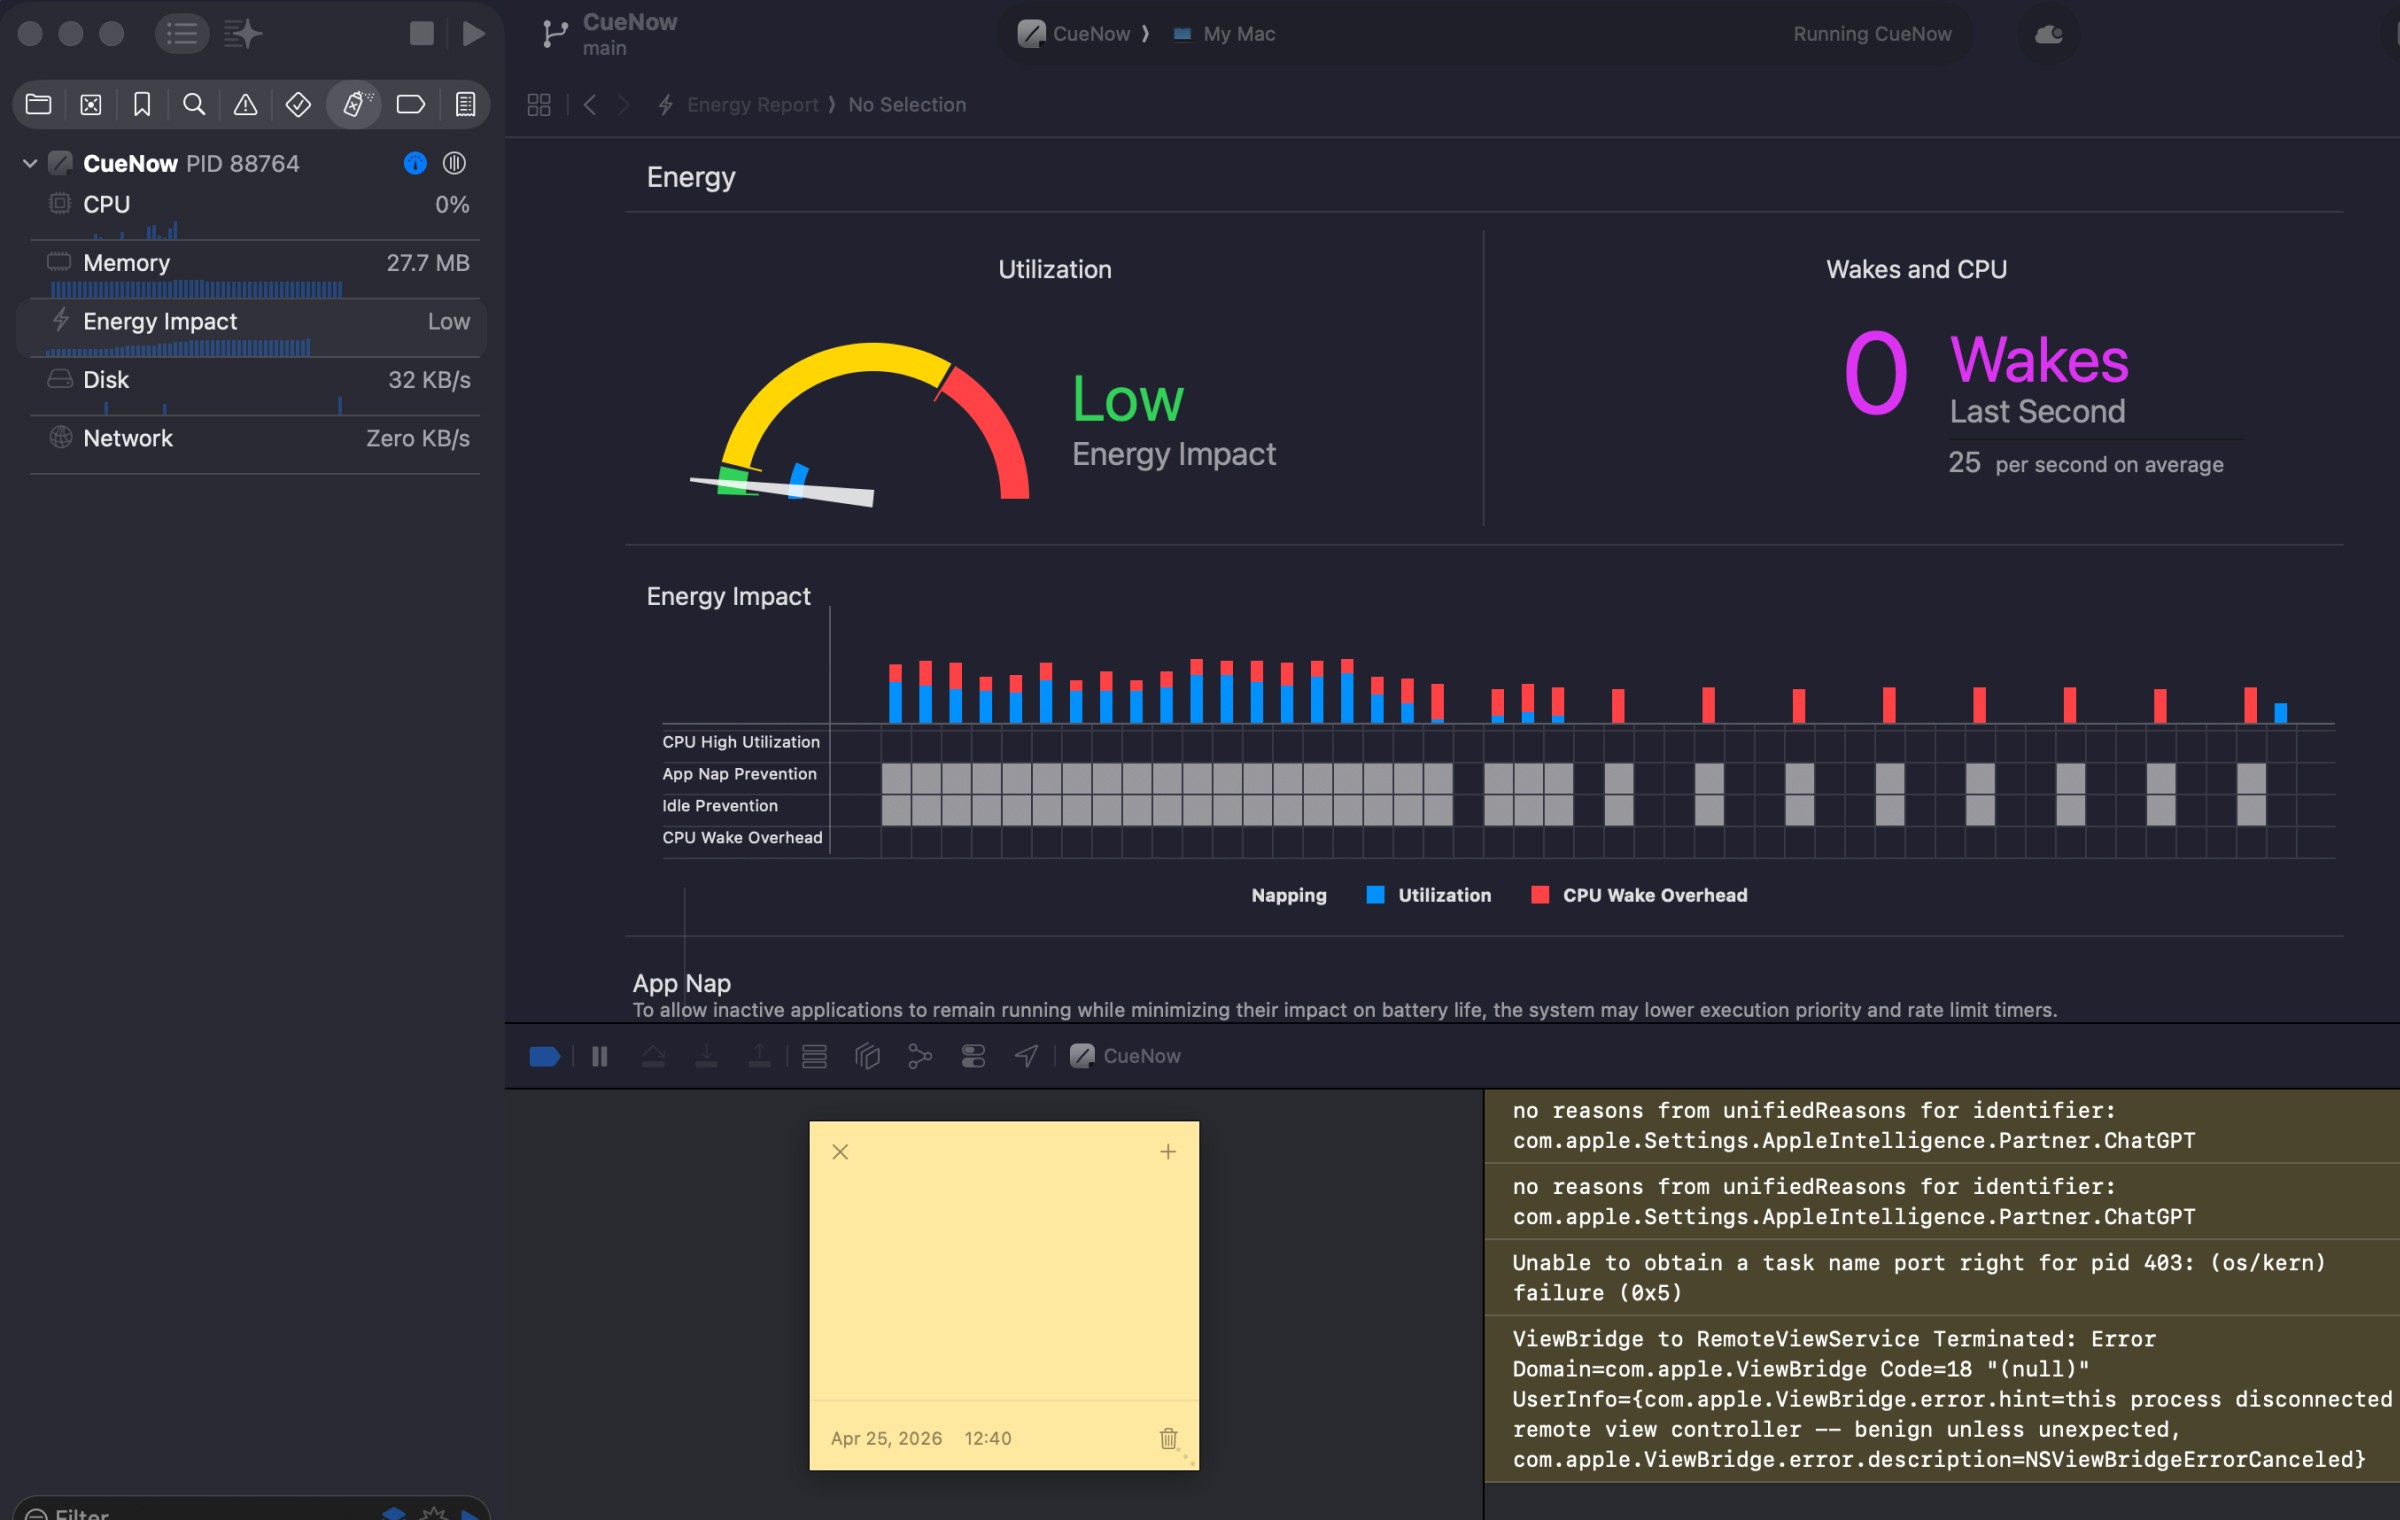
Task: Click the App Nap Prevention row label
Action: (x=739, y=774)
